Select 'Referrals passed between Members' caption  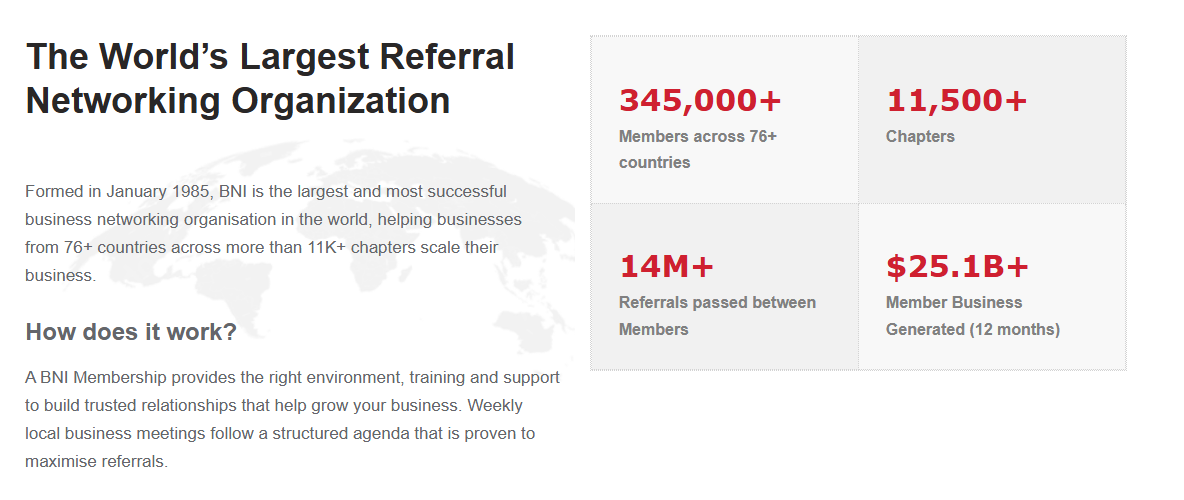click(717, 316)
